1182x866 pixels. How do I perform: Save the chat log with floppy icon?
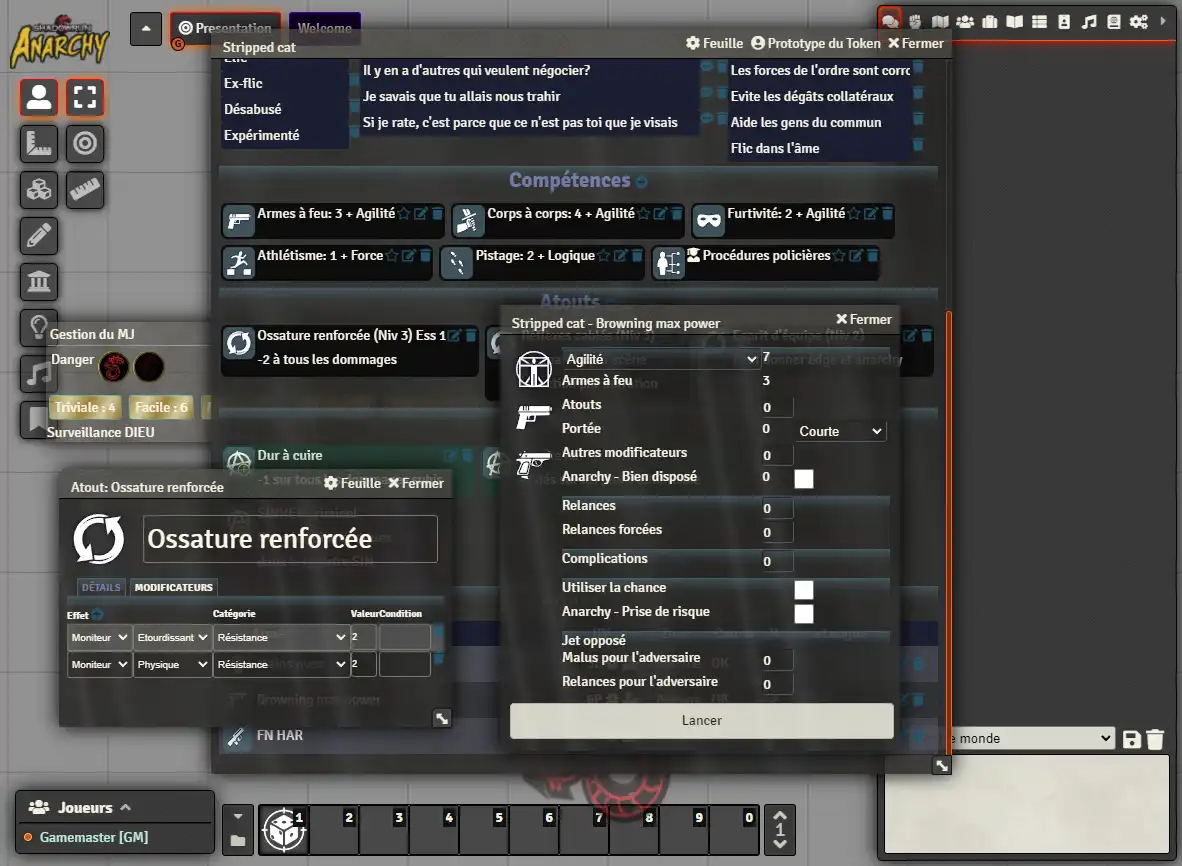(x=1132, y=739)
